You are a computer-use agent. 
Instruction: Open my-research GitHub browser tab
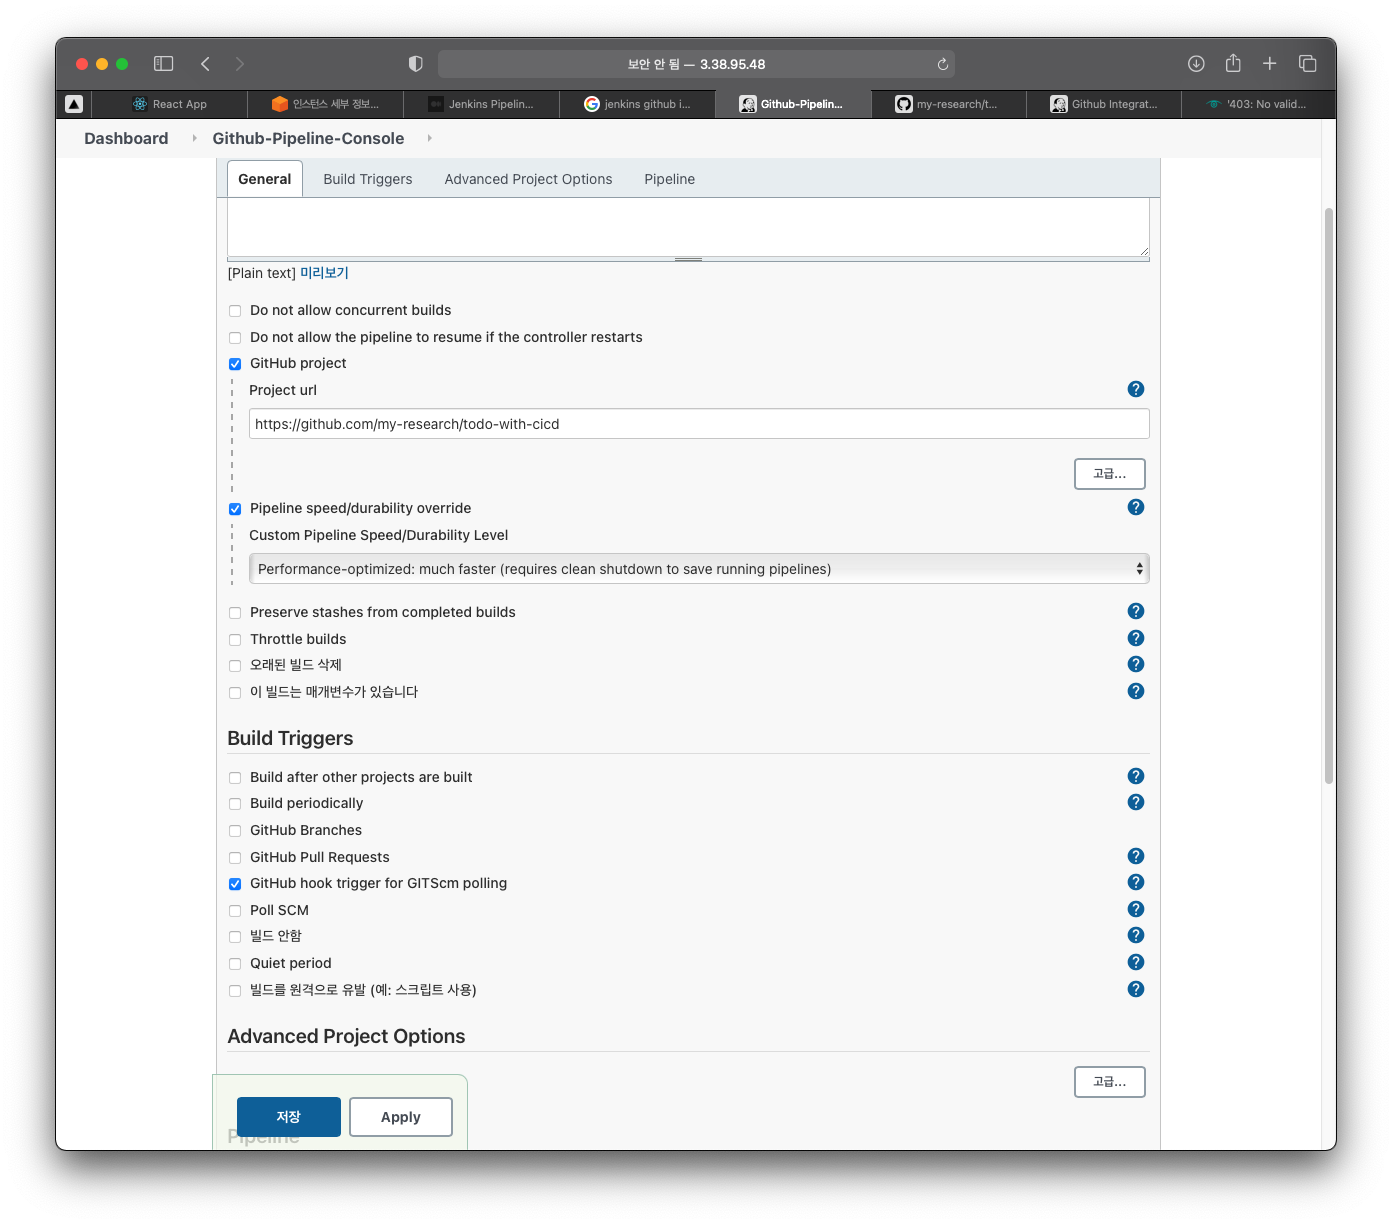coord(948,104)
